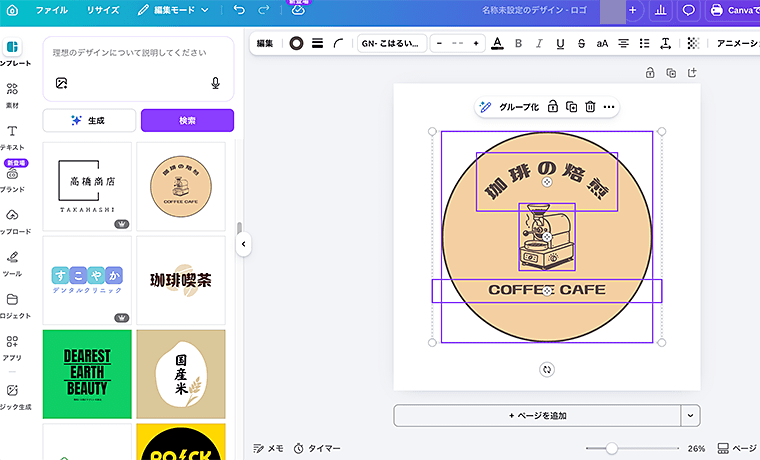This screenshot has height=460, width=760.
Task: Open the アニメート animation option
Action: (x=737, y=44)
